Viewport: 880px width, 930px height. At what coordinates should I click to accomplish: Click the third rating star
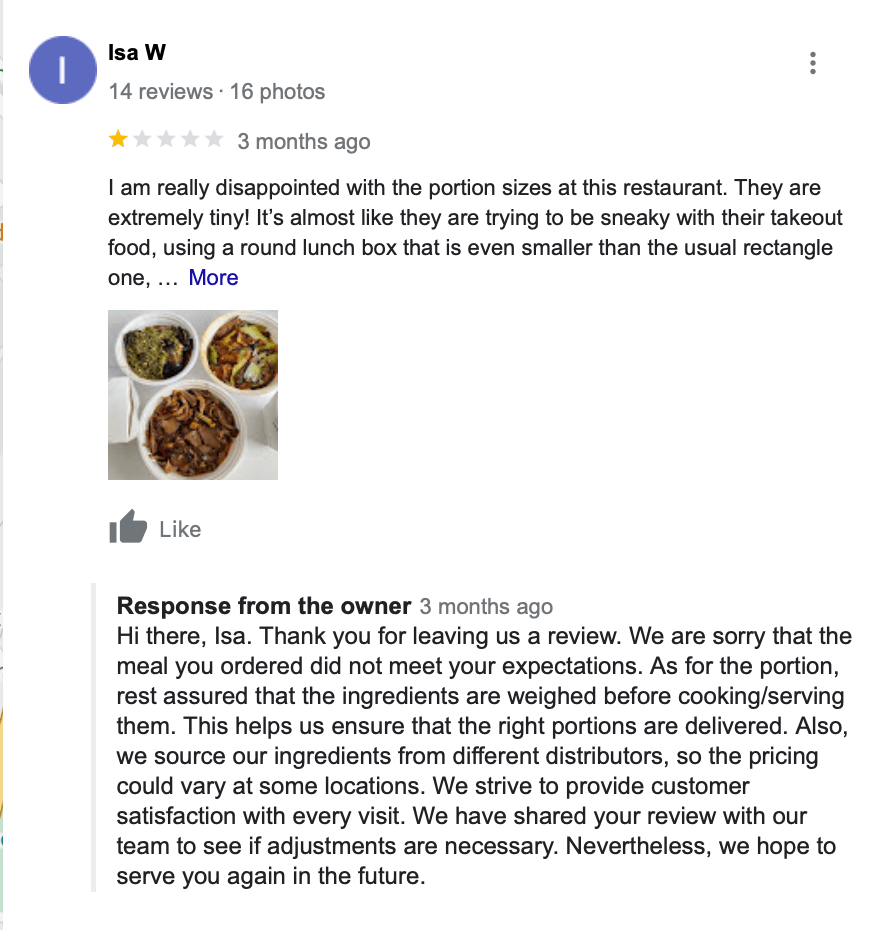166,140
